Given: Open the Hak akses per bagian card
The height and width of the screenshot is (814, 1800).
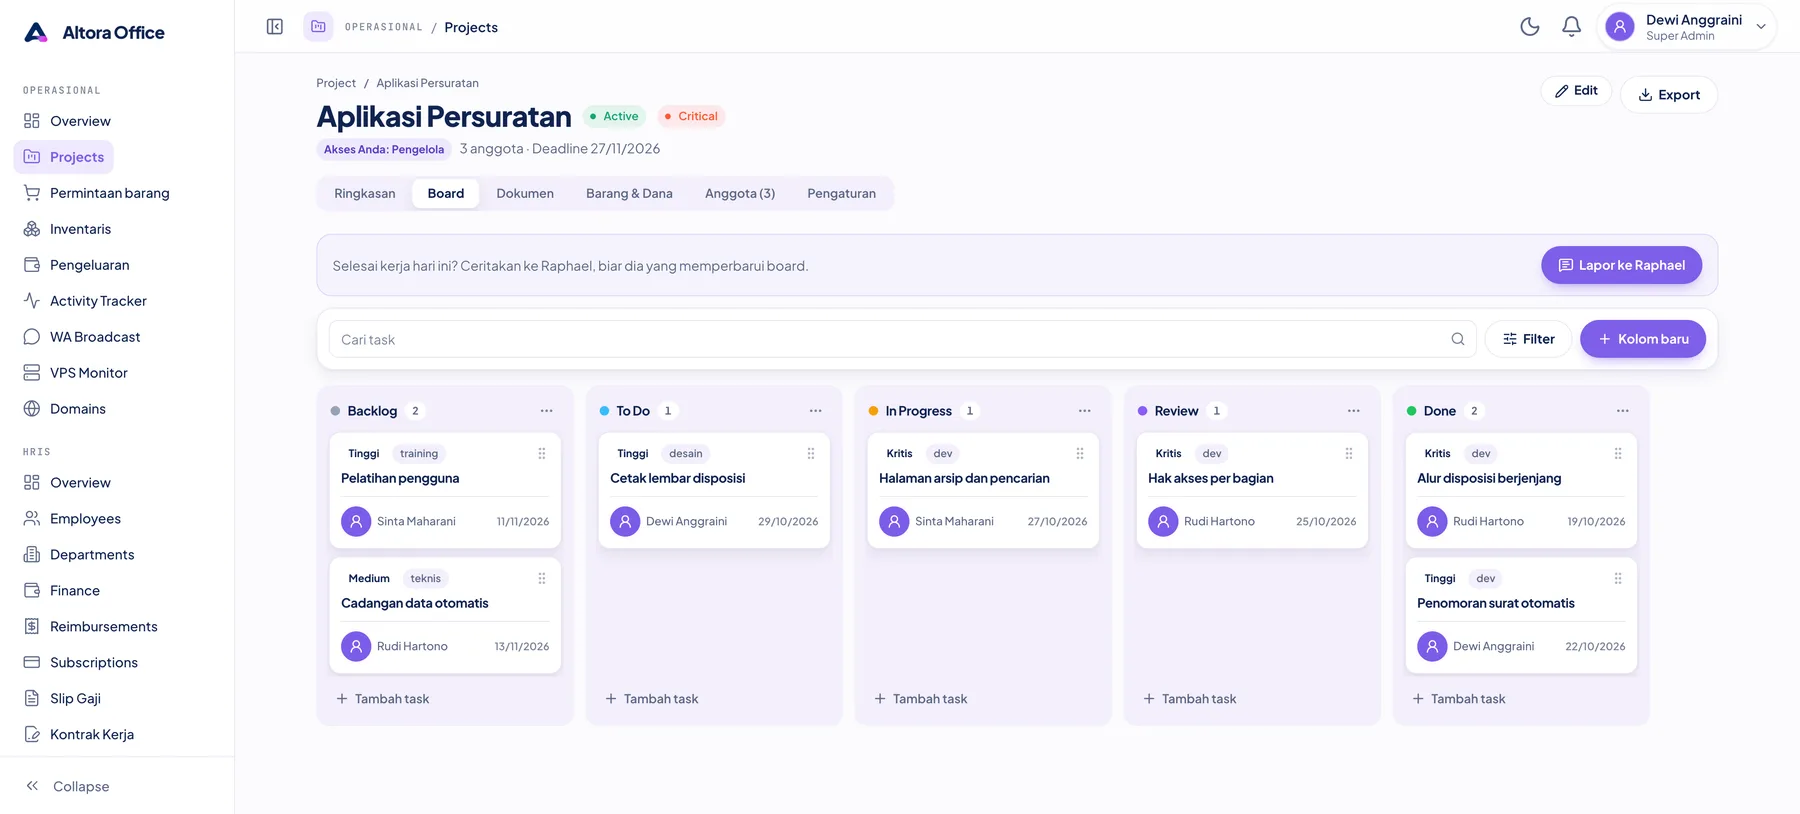Looking at the screenshot, I should [x=1252, y=490].
